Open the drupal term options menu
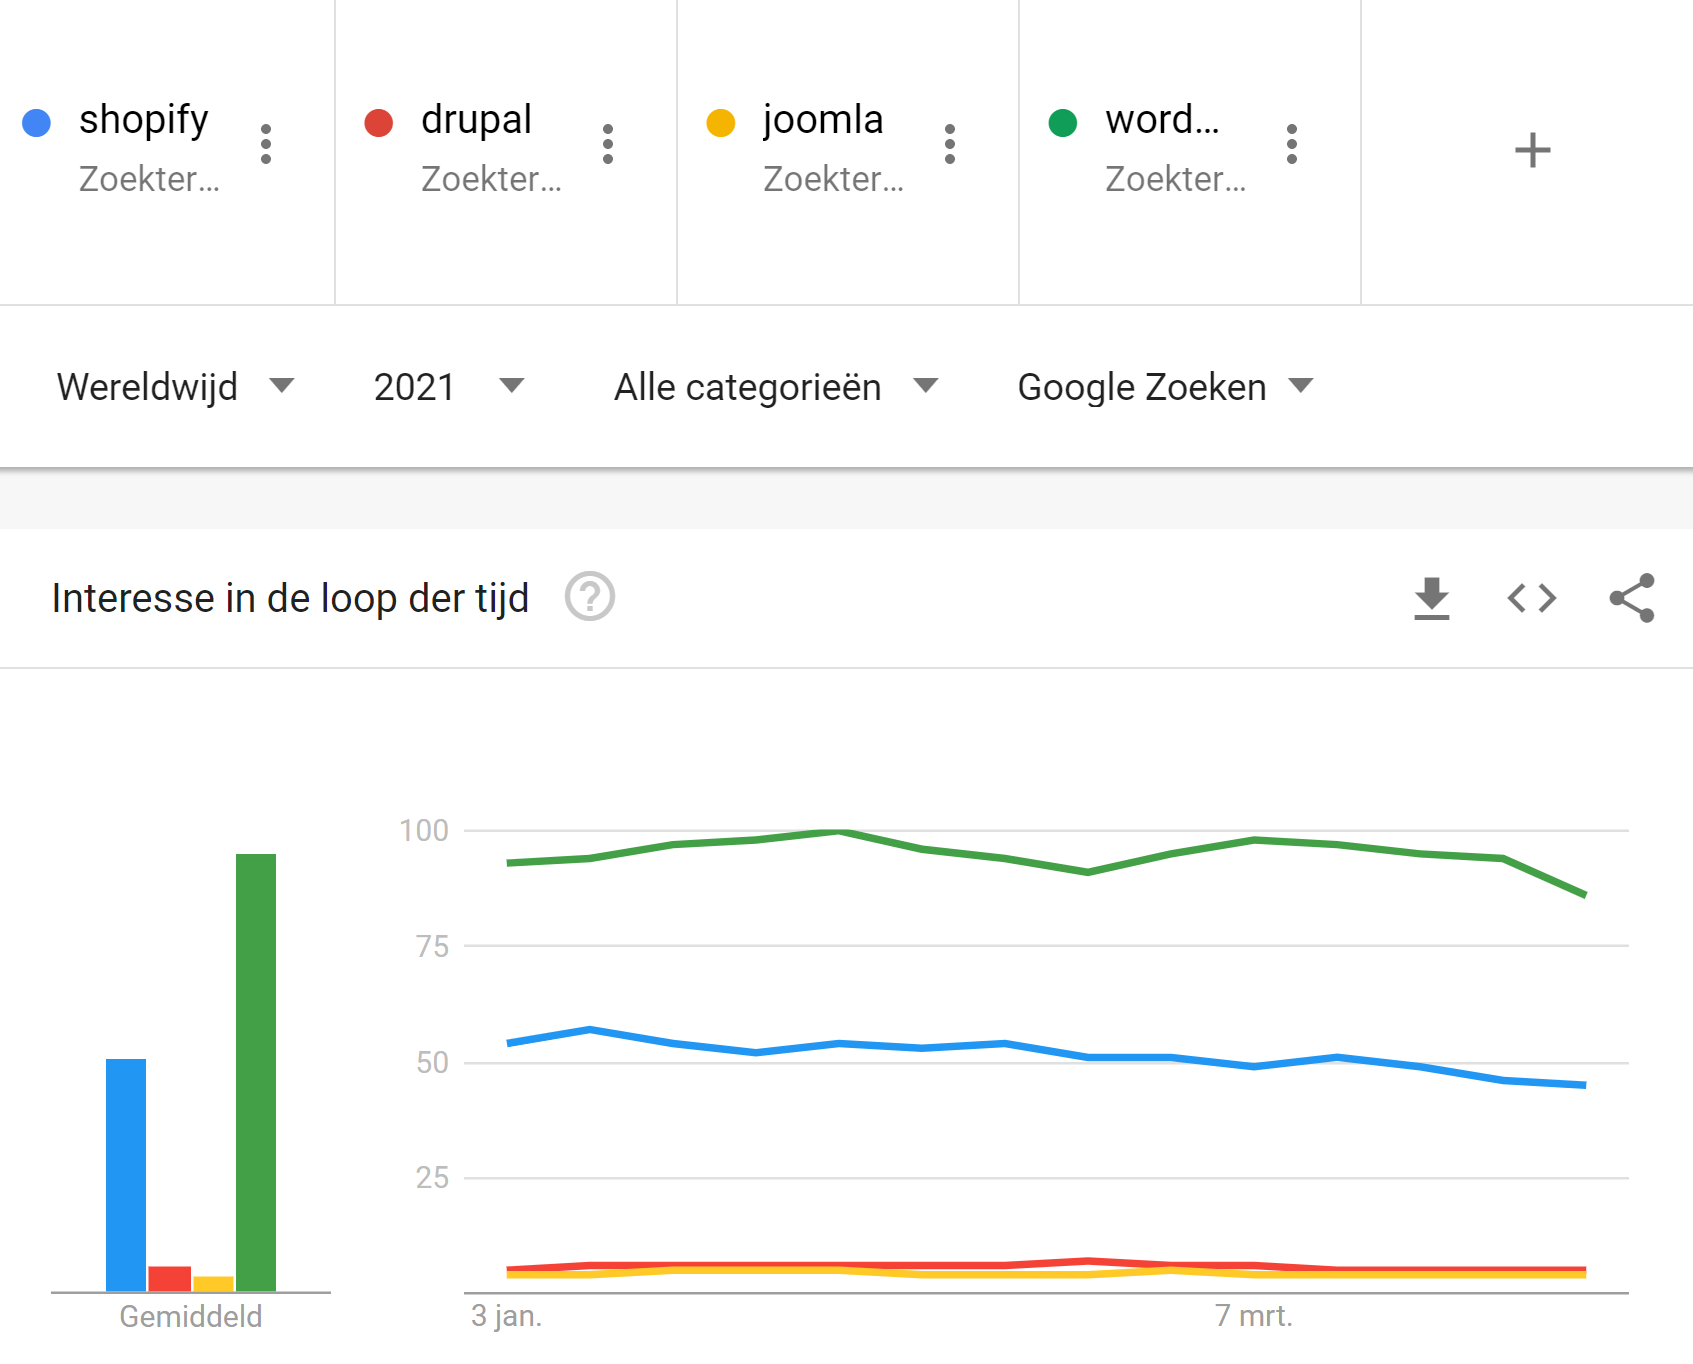1693x1364 pixels. 608,144
